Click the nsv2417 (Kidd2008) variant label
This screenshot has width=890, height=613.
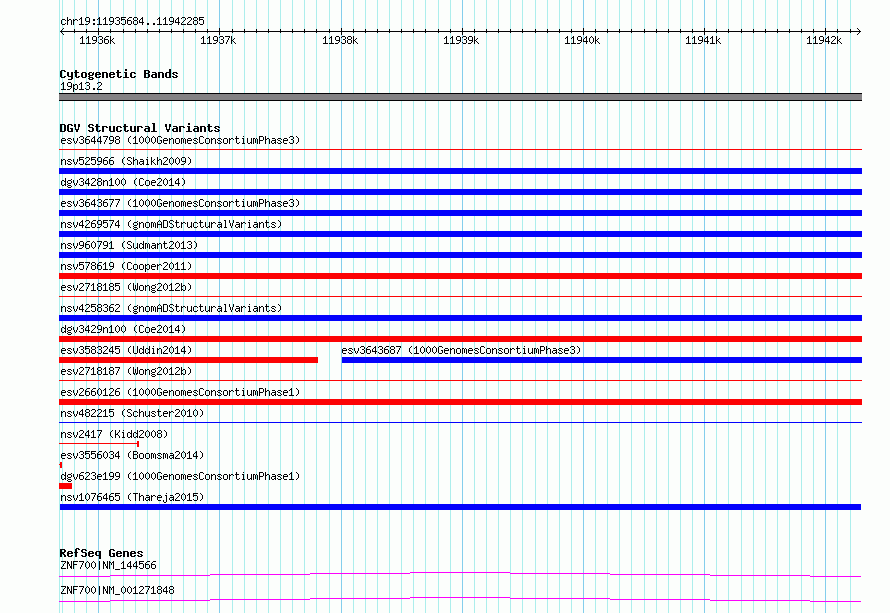pos(114,434)
